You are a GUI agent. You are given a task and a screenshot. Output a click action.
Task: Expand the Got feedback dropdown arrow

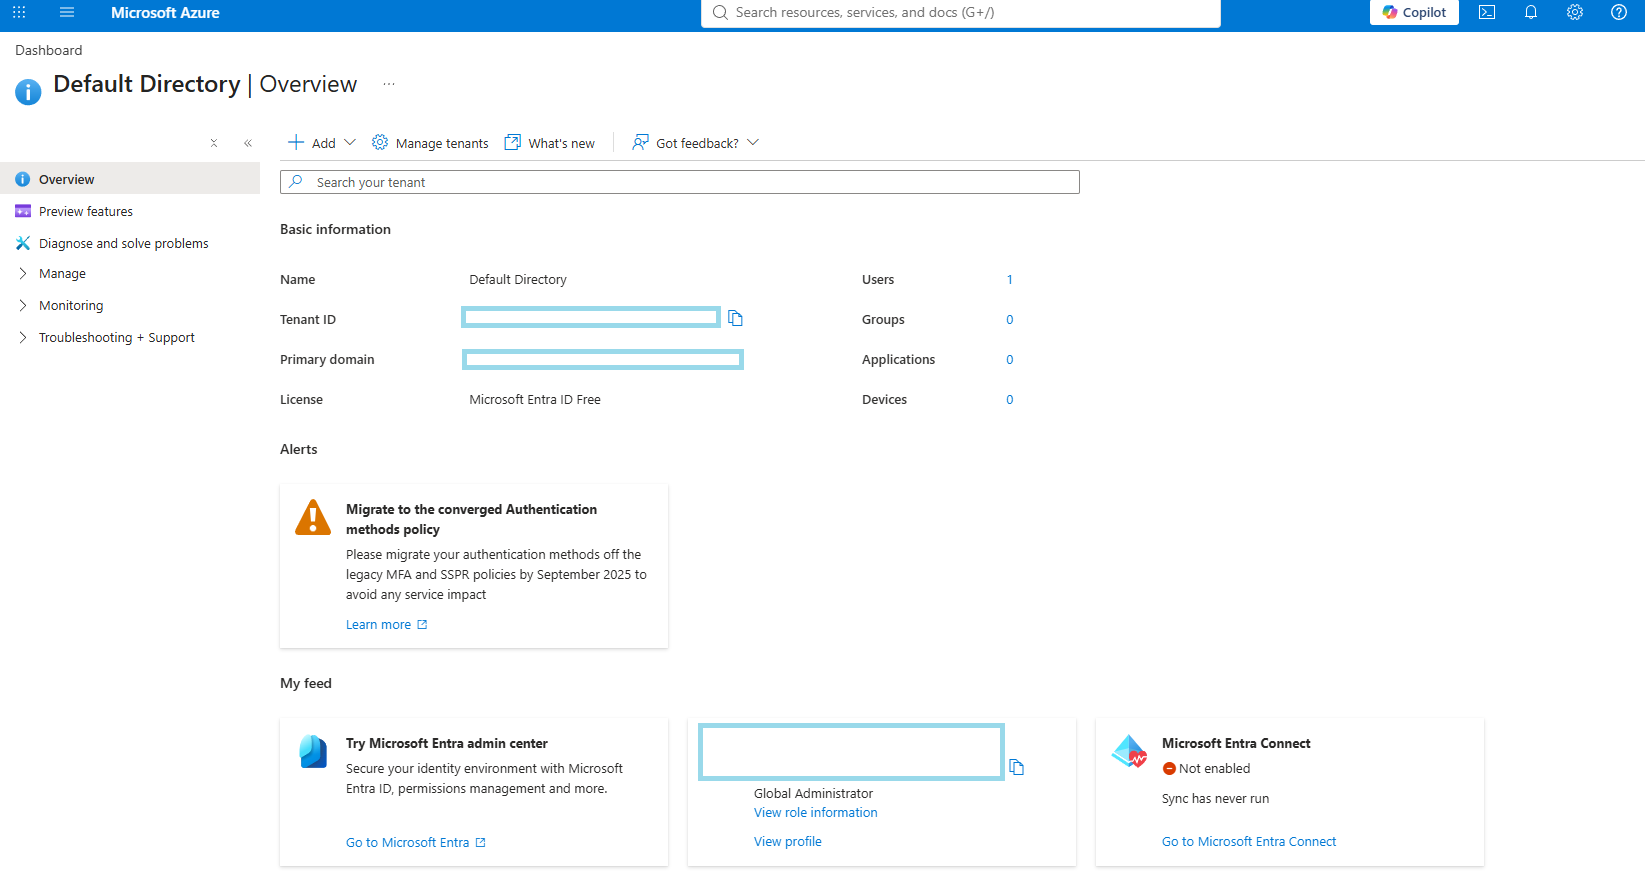click(753, 142)
